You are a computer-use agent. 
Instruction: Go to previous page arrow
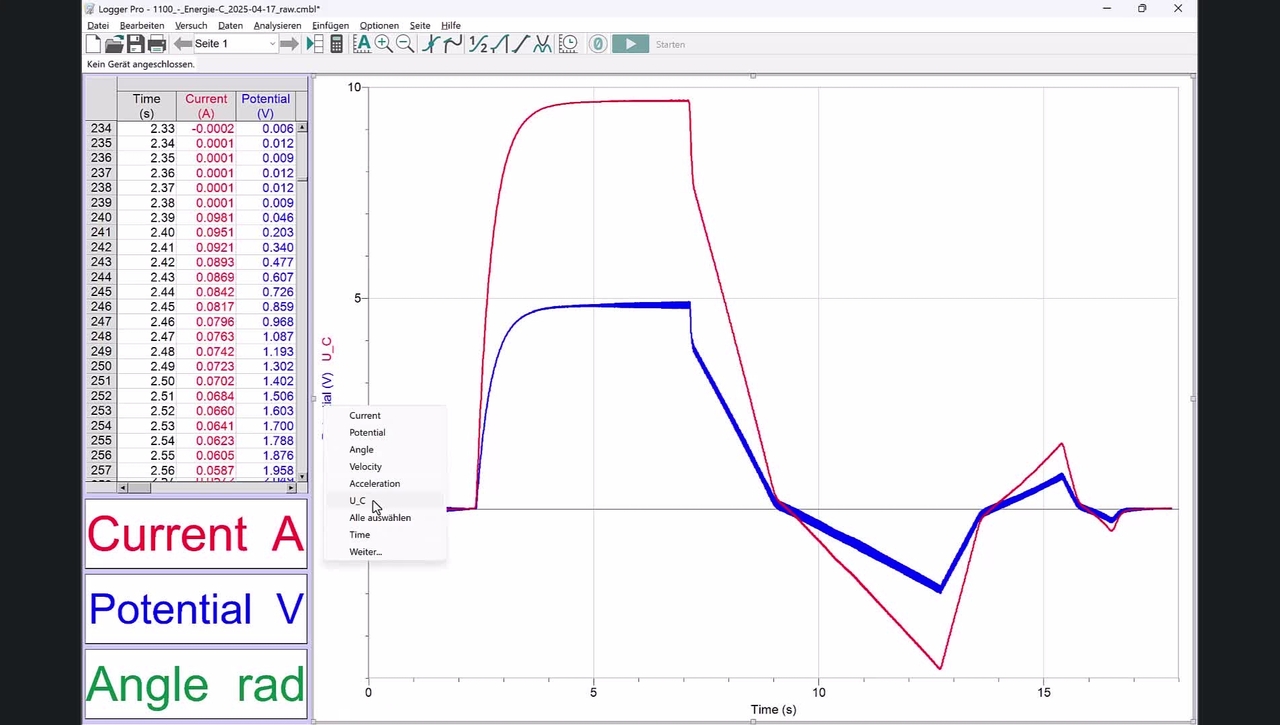pos(183,44)
